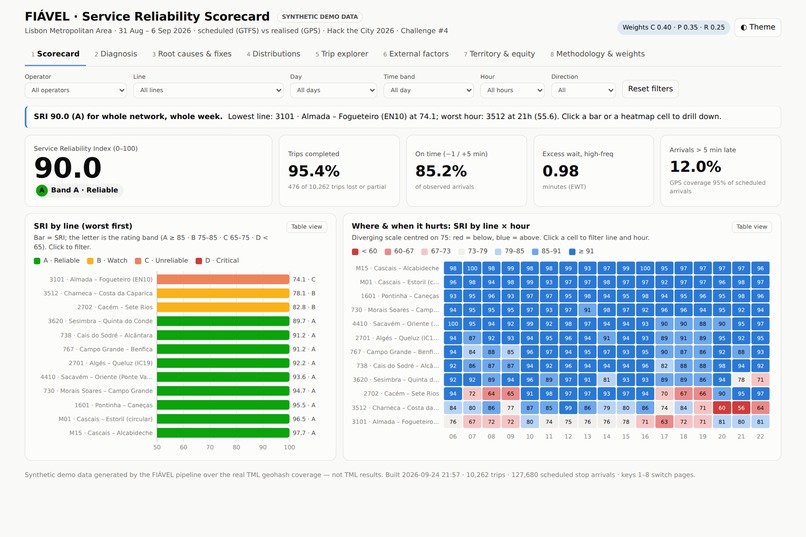Click the weights C 0.40 P 0.35 R 0.25 badge
The image size is (806, 537).
673,27
